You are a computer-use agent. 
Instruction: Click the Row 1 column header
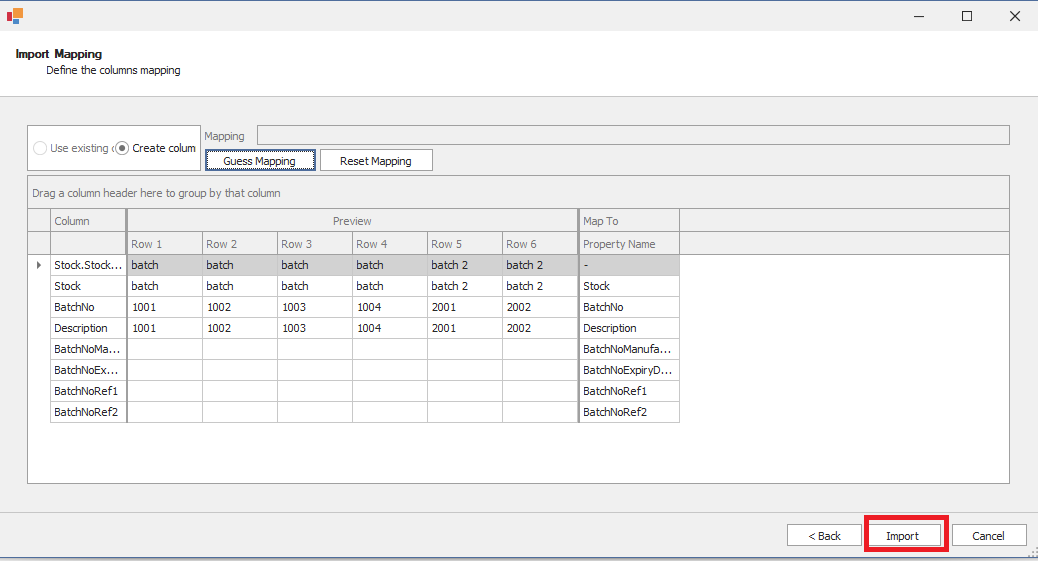click(x=164, y=244)
